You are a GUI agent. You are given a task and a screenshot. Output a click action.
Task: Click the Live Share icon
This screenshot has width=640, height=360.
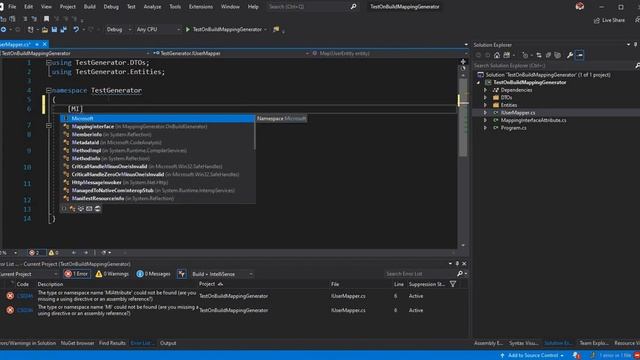(x=597, y=20)
